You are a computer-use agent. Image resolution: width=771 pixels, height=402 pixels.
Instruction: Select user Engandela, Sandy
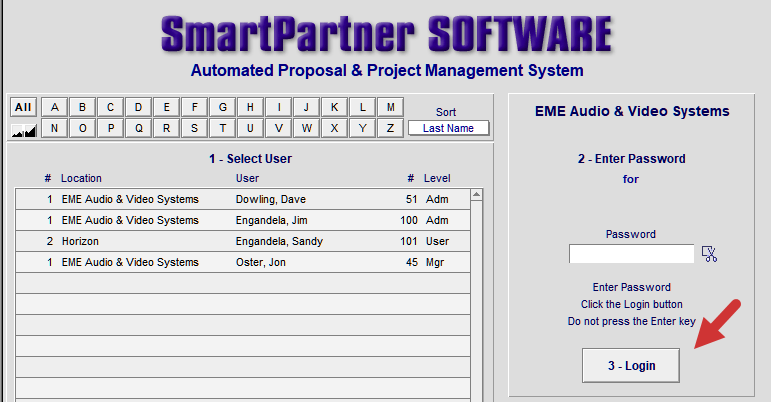pos(243,241)
